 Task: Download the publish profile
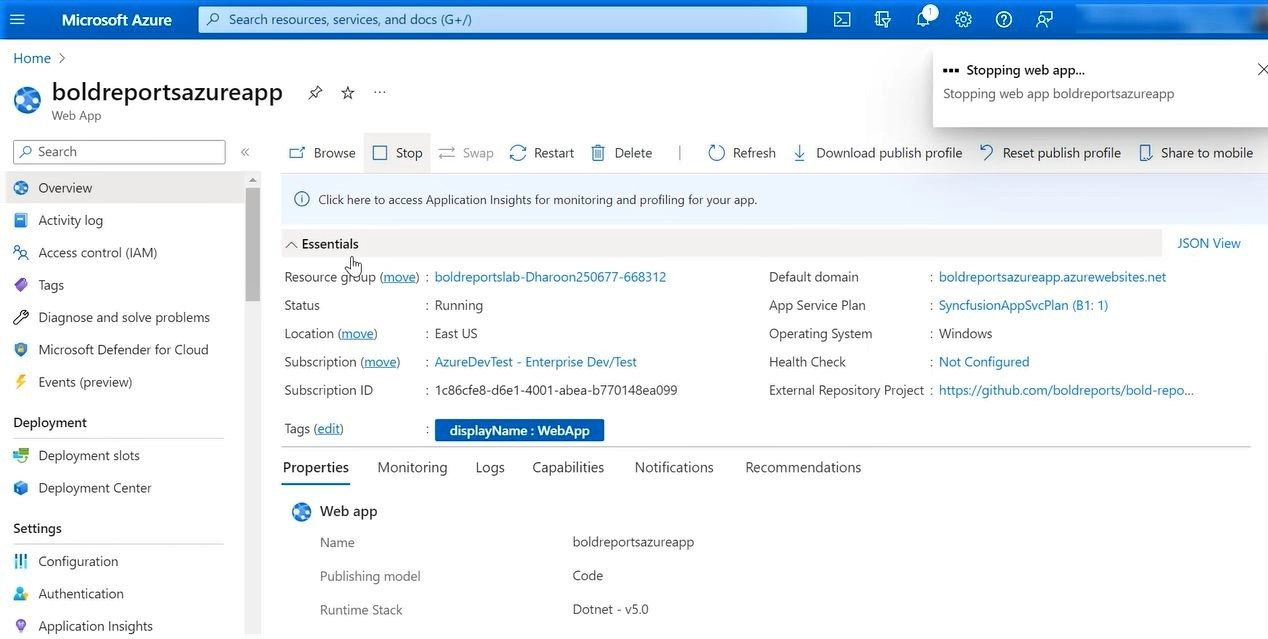(876, 152)
